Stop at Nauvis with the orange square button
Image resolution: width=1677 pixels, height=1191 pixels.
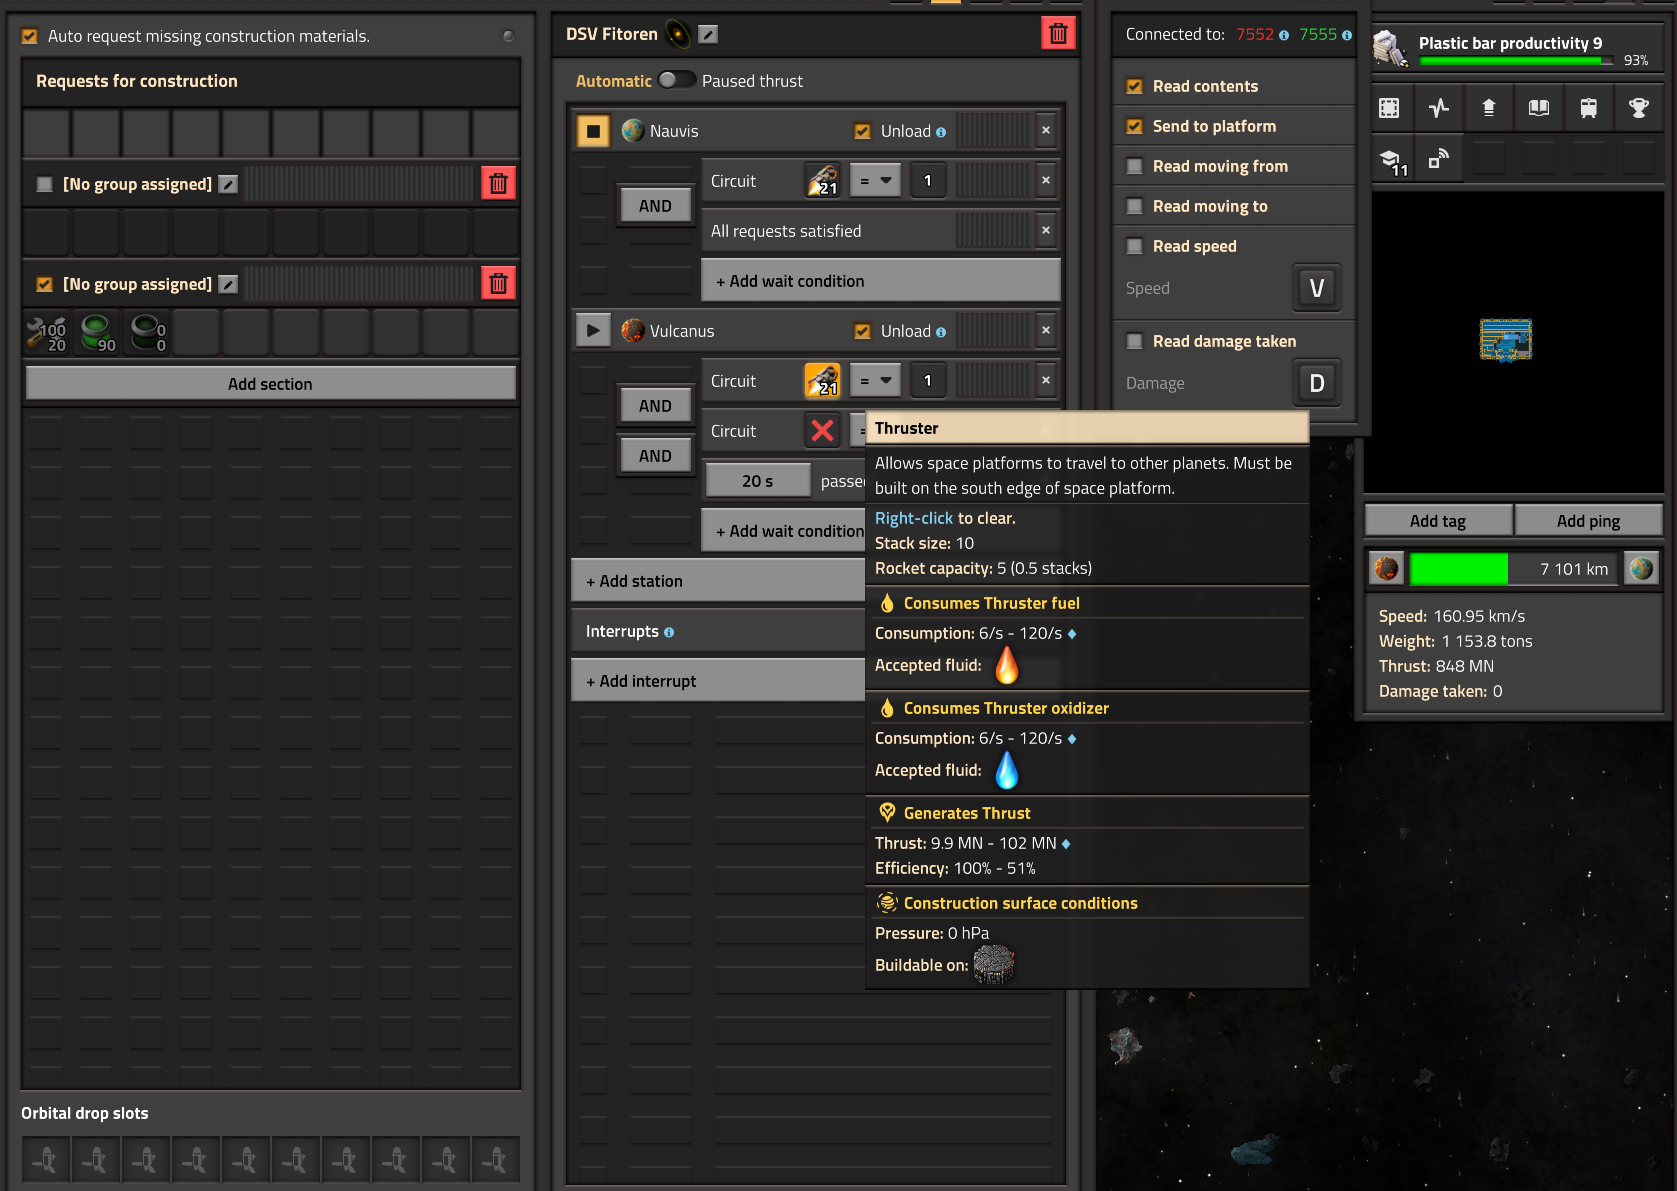[593, 131]
